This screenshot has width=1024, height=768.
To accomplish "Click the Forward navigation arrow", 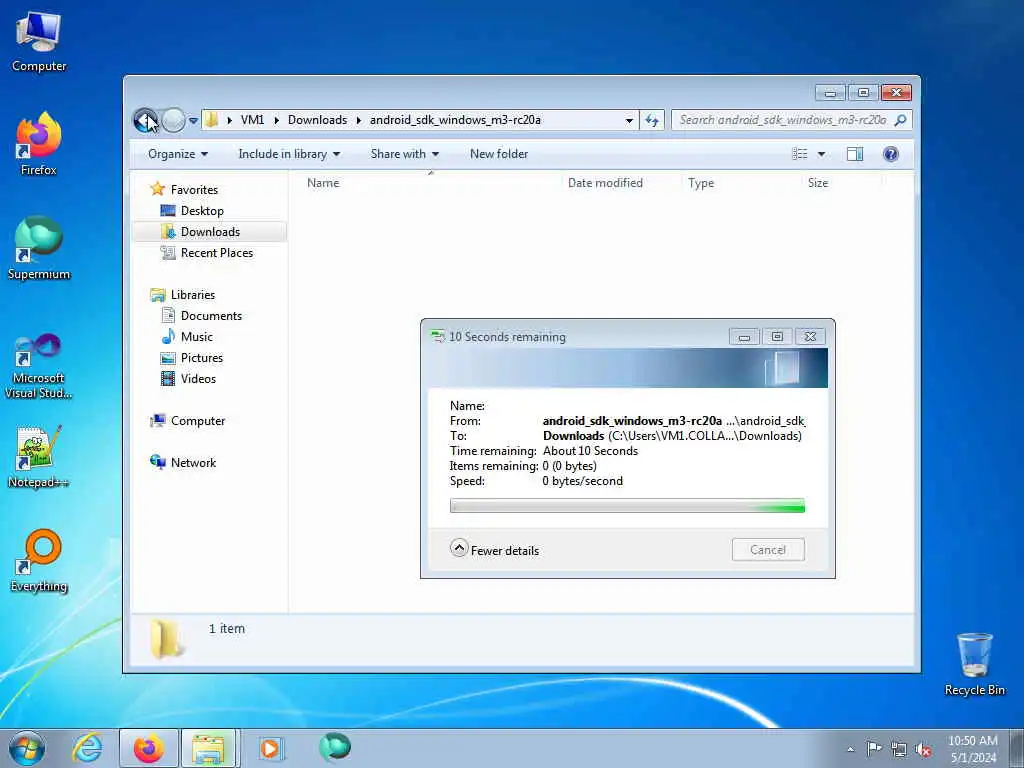I will tap(173, 120).
